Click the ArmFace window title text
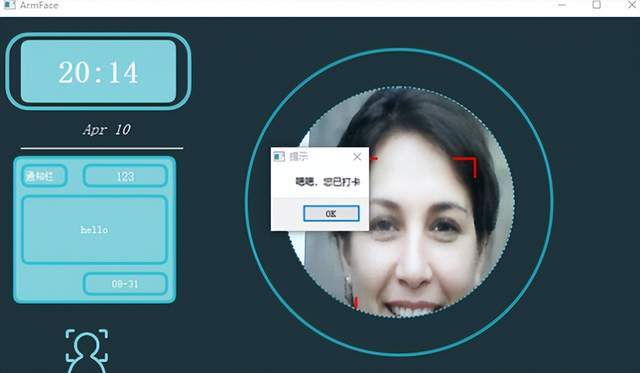Viewport: 640px width, 373px height. [x=39, y=5]
